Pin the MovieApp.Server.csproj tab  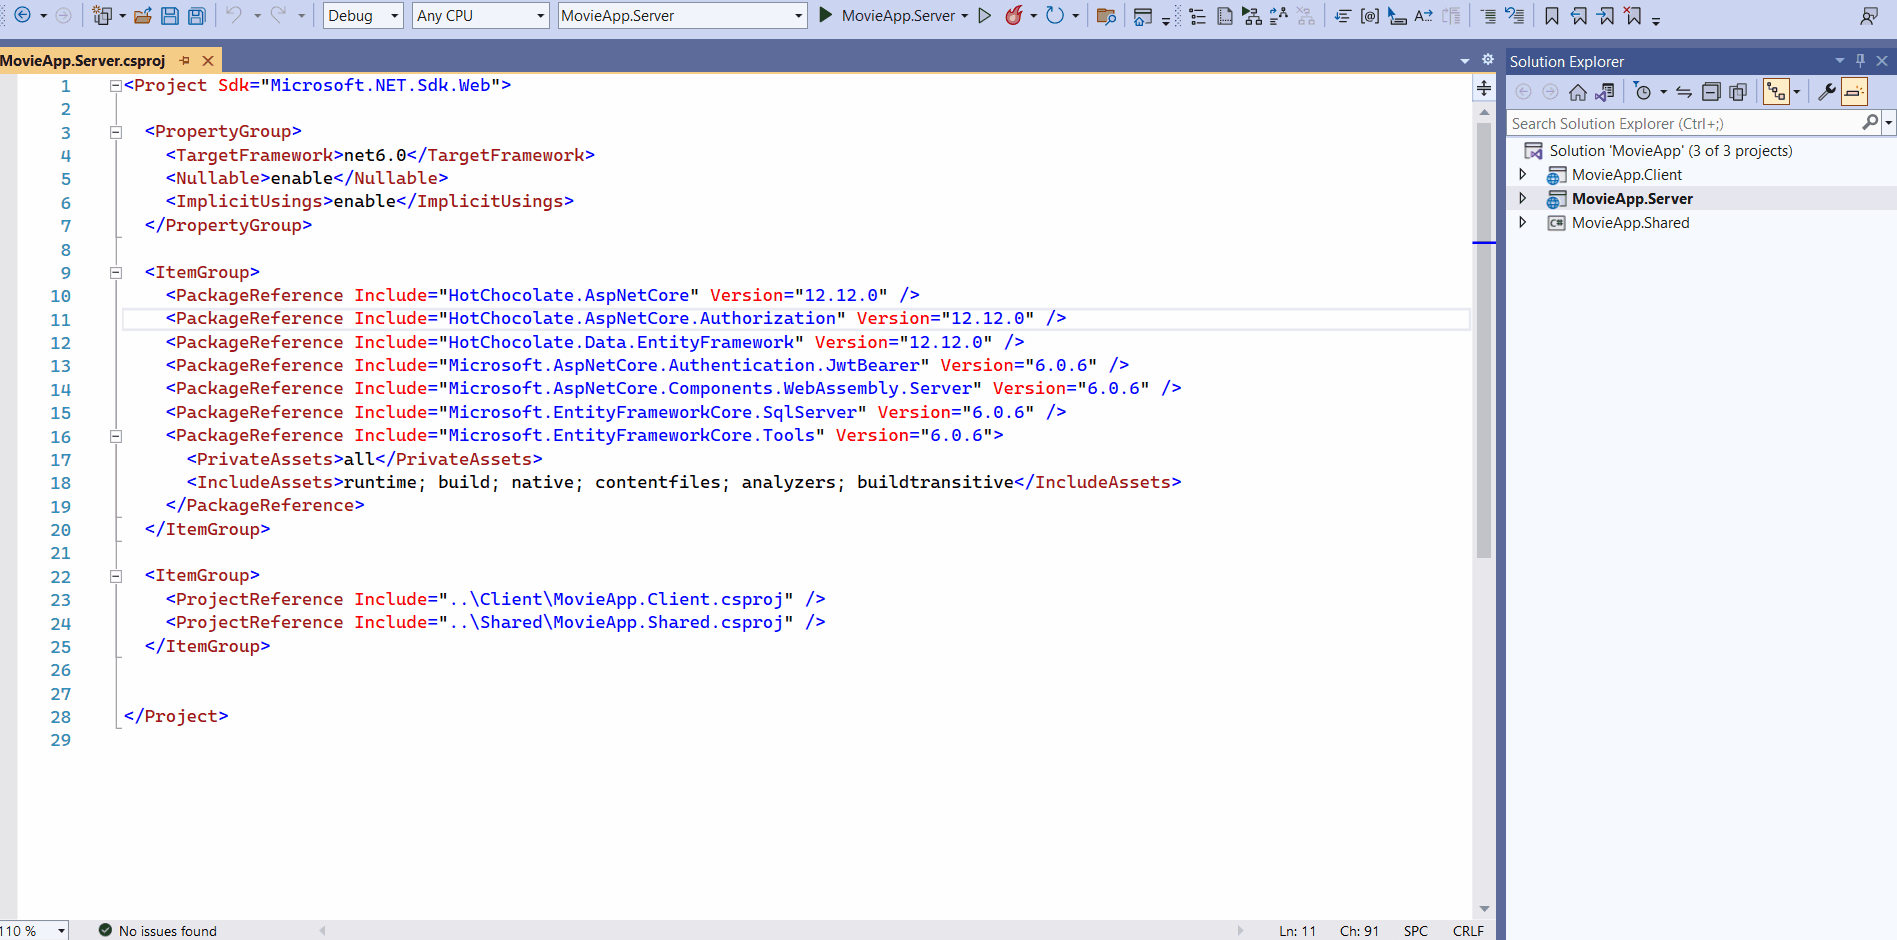tap(185, 61)
